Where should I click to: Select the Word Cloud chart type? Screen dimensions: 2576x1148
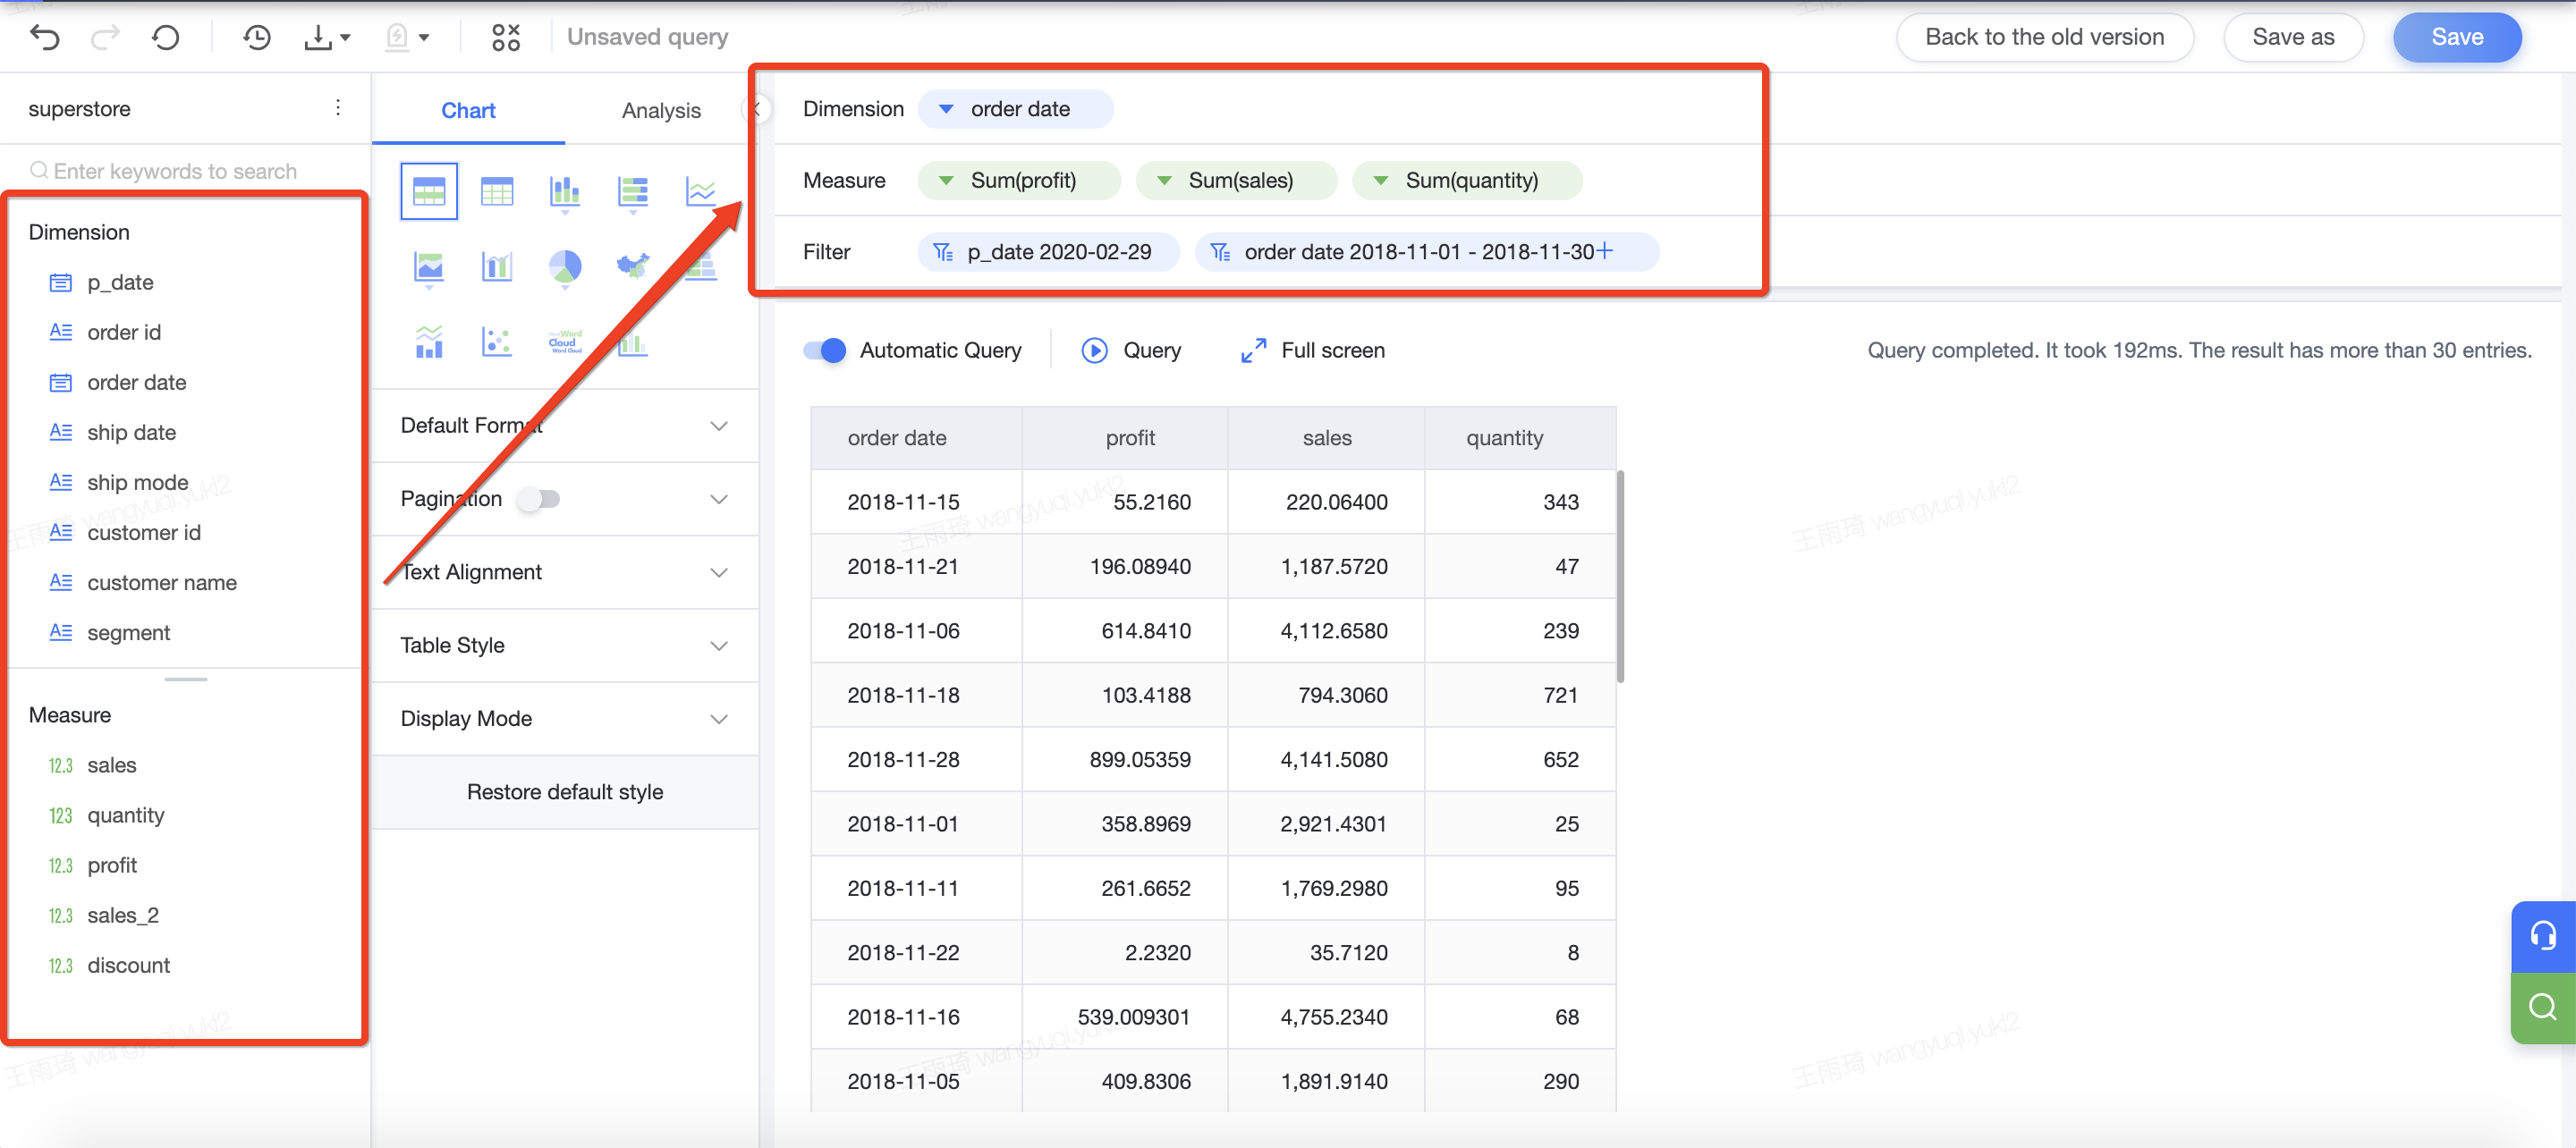[x=565, y=342]
